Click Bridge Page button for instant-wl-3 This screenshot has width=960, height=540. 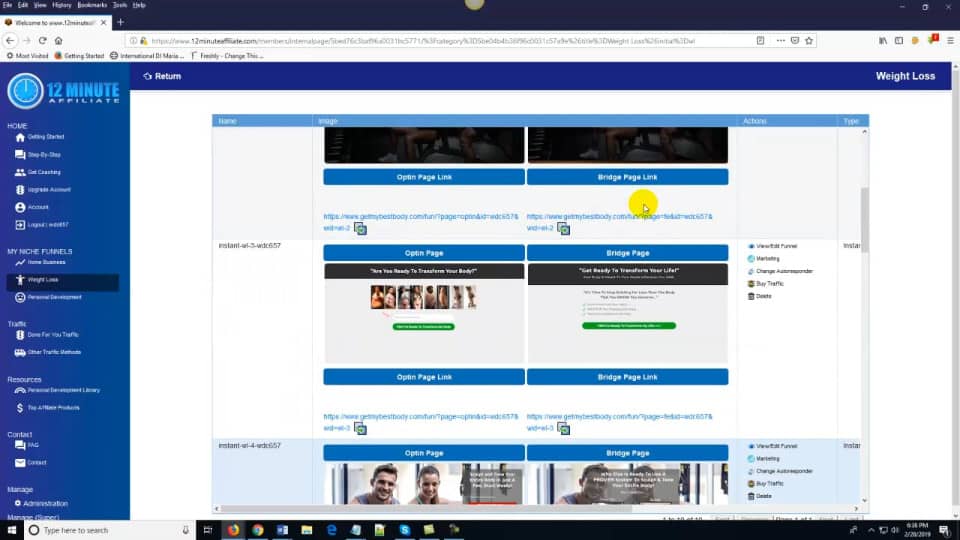628,253
